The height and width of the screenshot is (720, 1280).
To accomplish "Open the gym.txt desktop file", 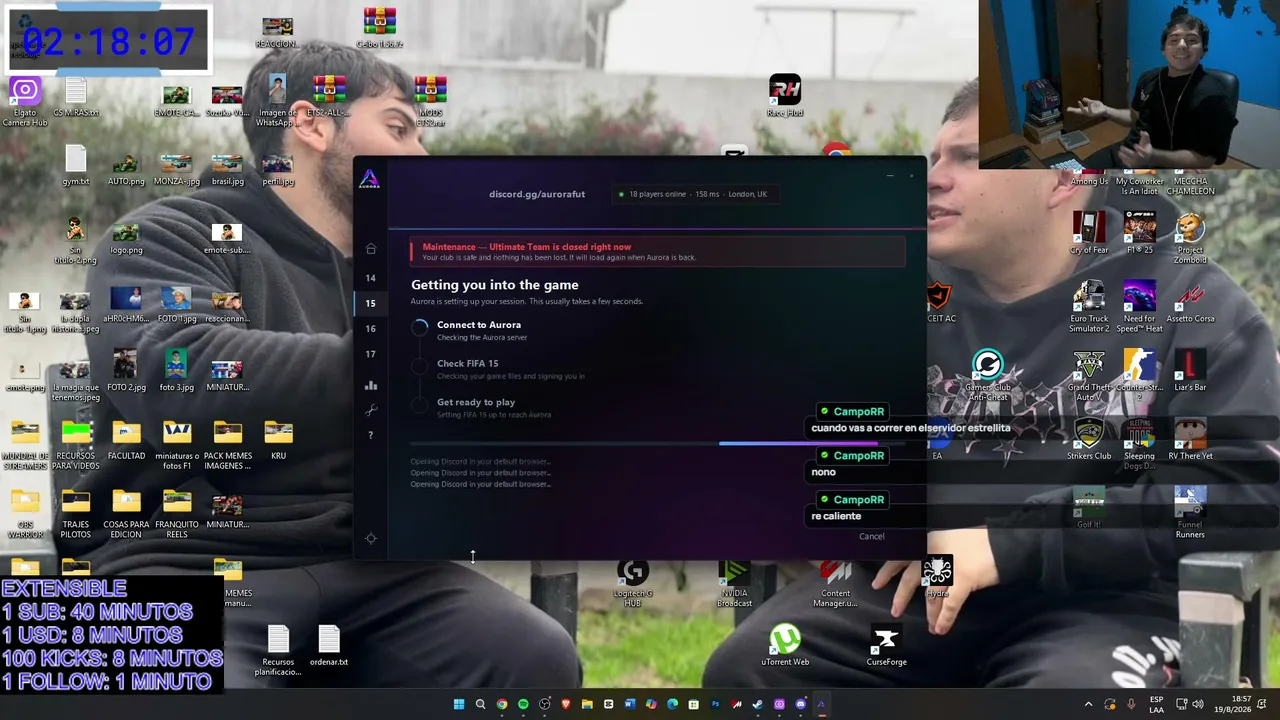I will click(x=76, y=166).
